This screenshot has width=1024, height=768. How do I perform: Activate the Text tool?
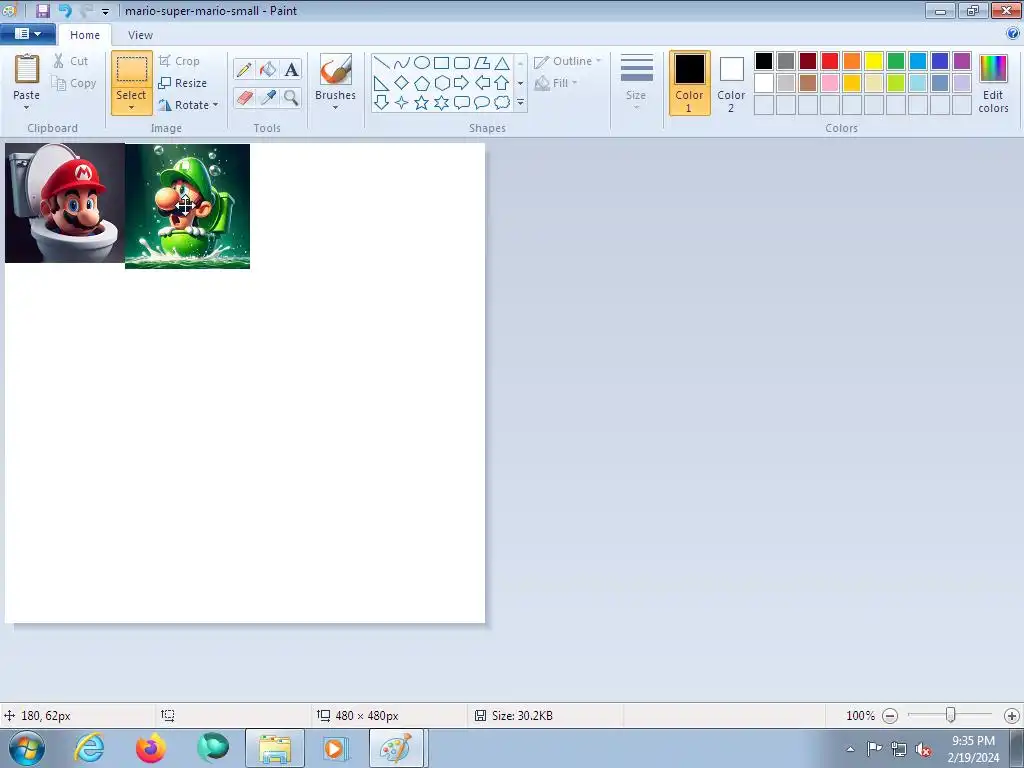click(291, 69)
